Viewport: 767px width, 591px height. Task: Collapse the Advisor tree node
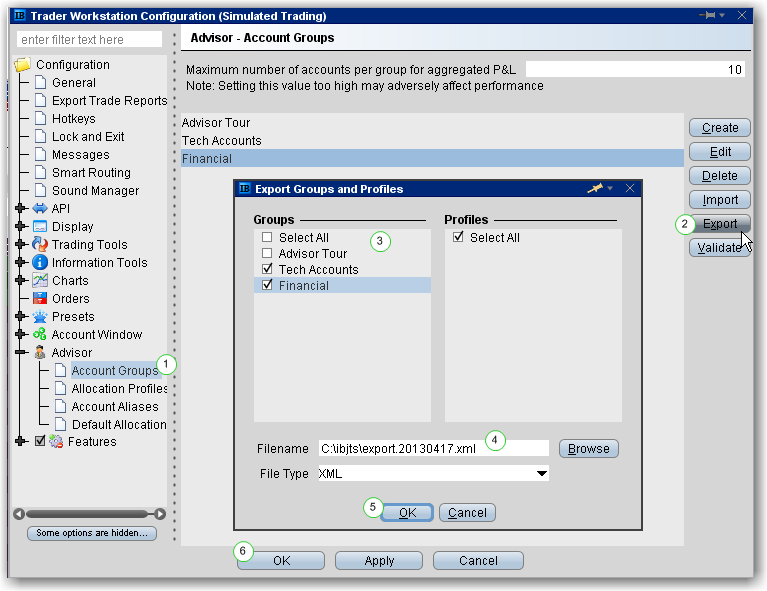21,353
